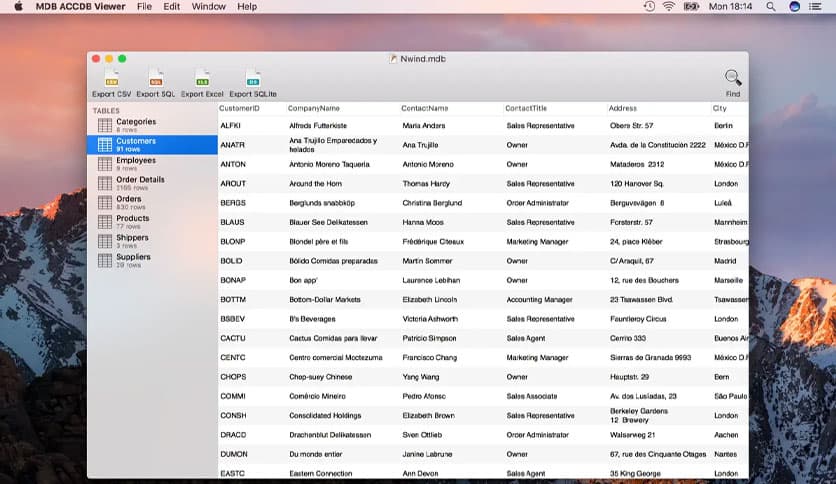836x484 pixels.
Task: Click the Cerrito 333 address cell
Action: pos(628,338)
